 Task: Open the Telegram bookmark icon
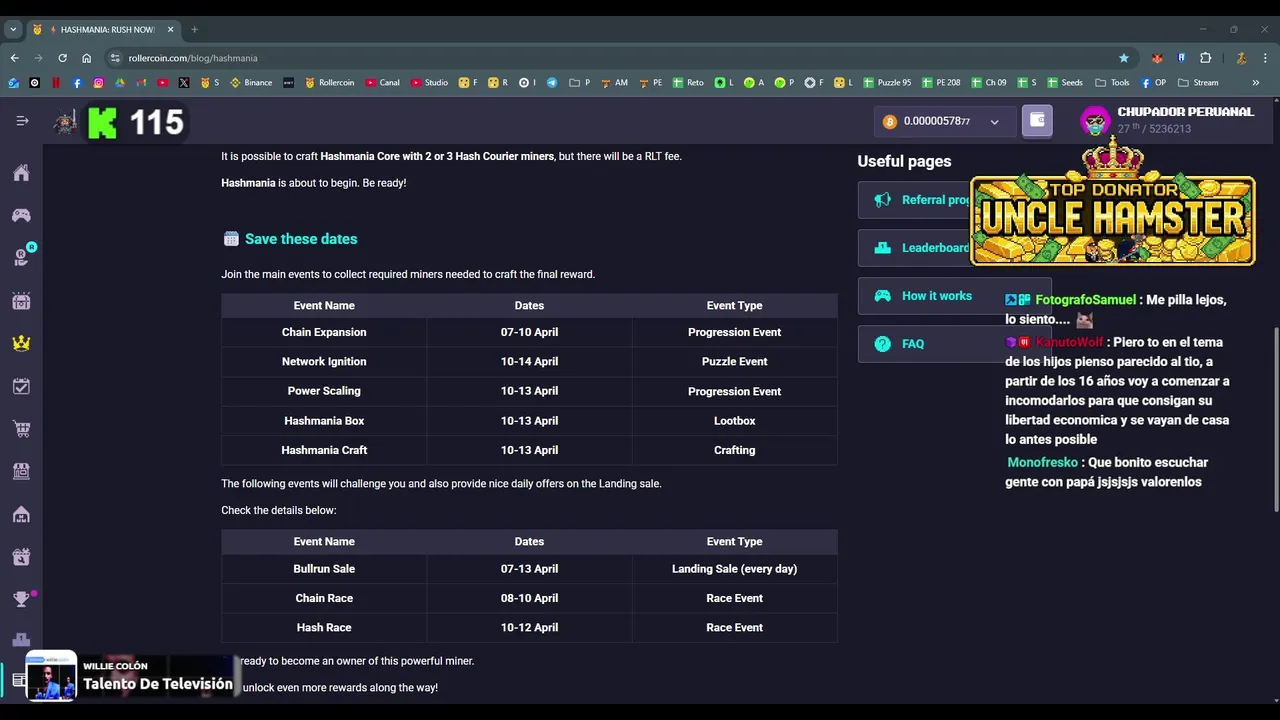point(552,83)
